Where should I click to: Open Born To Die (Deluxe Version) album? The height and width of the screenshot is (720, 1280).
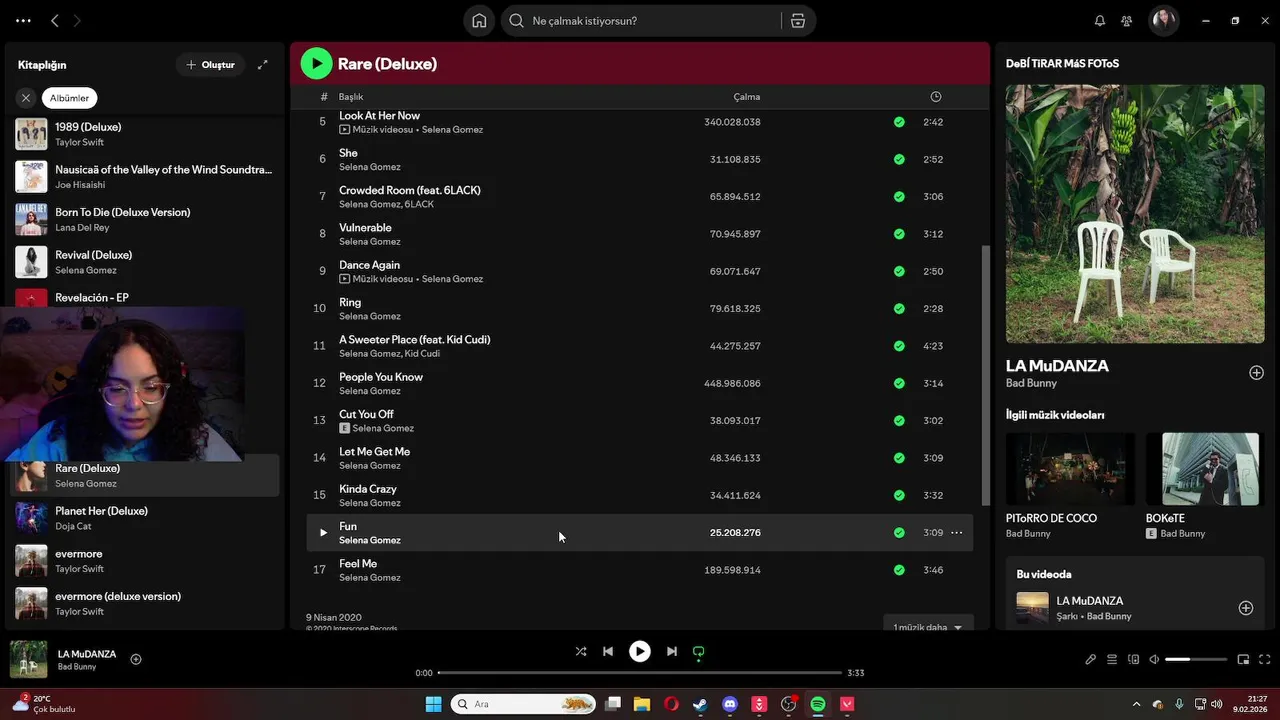pos(145,219)
